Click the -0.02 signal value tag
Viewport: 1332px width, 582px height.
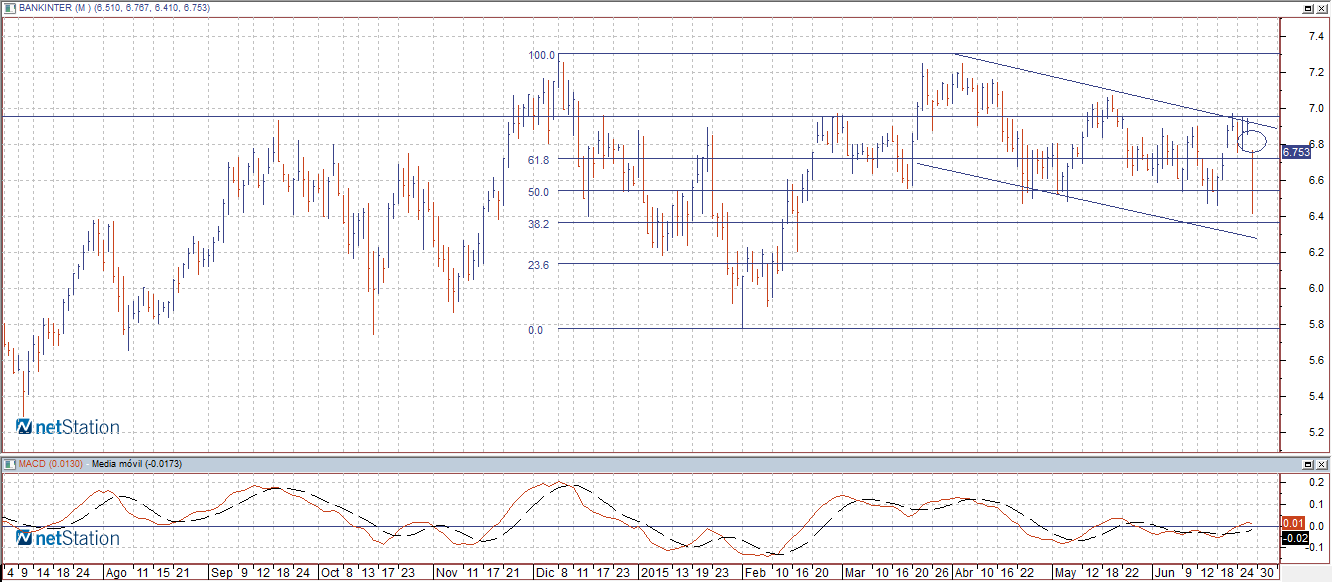[1294, 539]
